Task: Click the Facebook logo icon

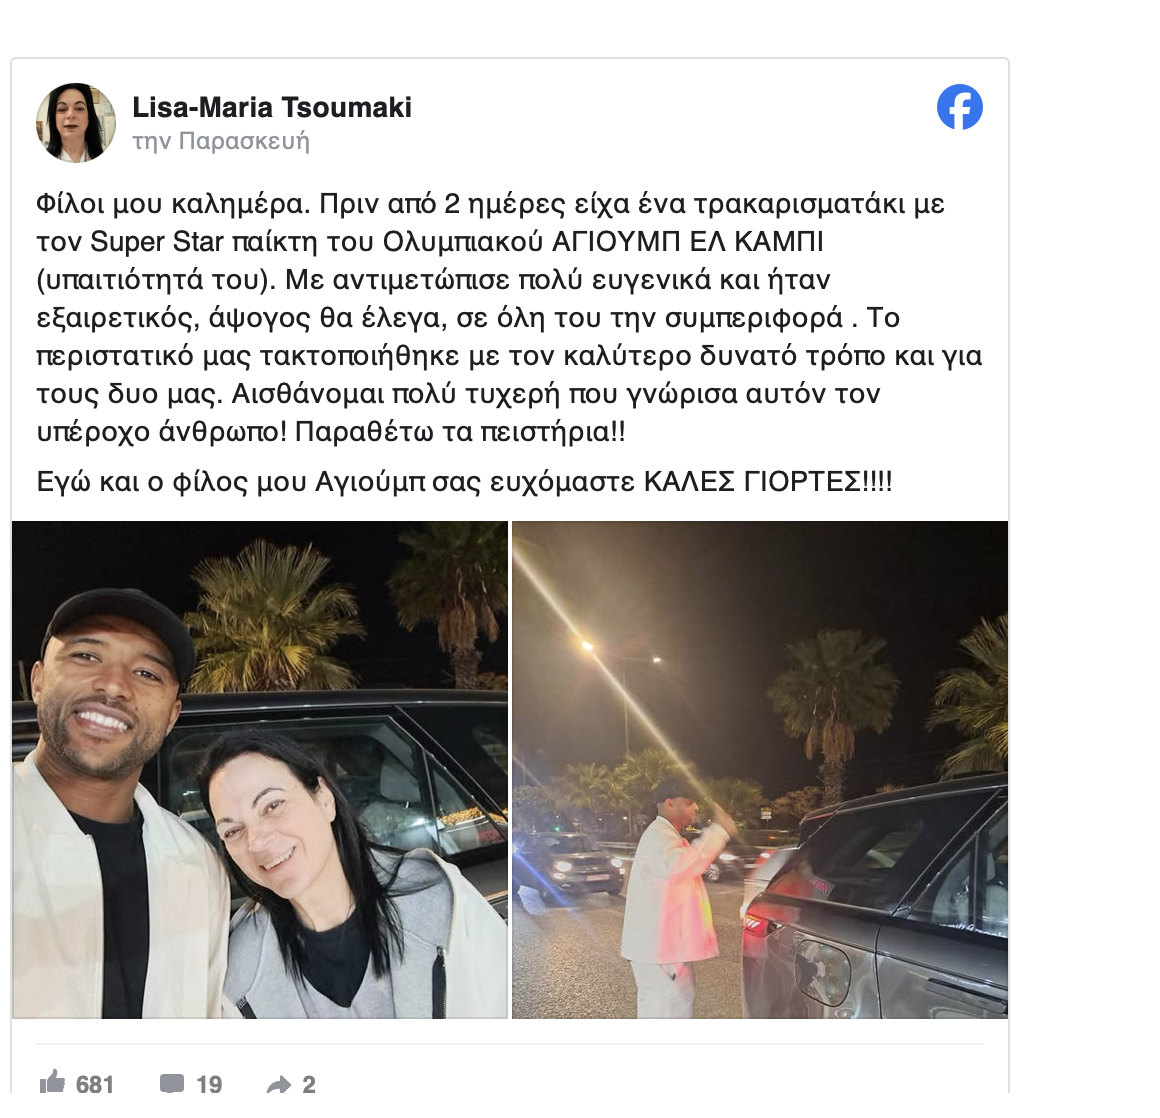Action: pyautogui.click(x=960, y=107)
